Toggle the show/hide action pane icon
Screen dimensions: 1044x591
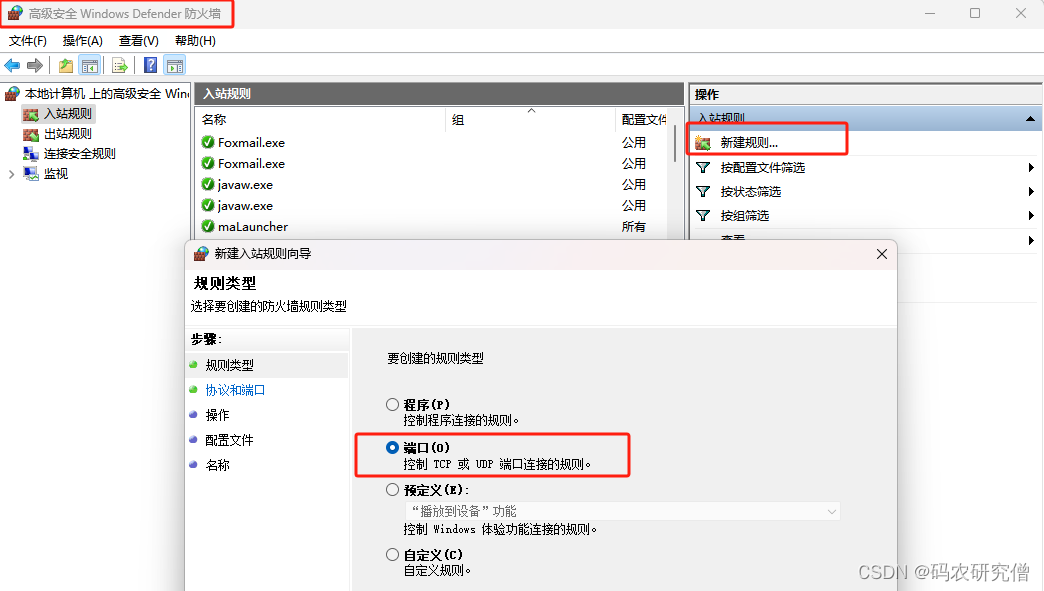175,66
